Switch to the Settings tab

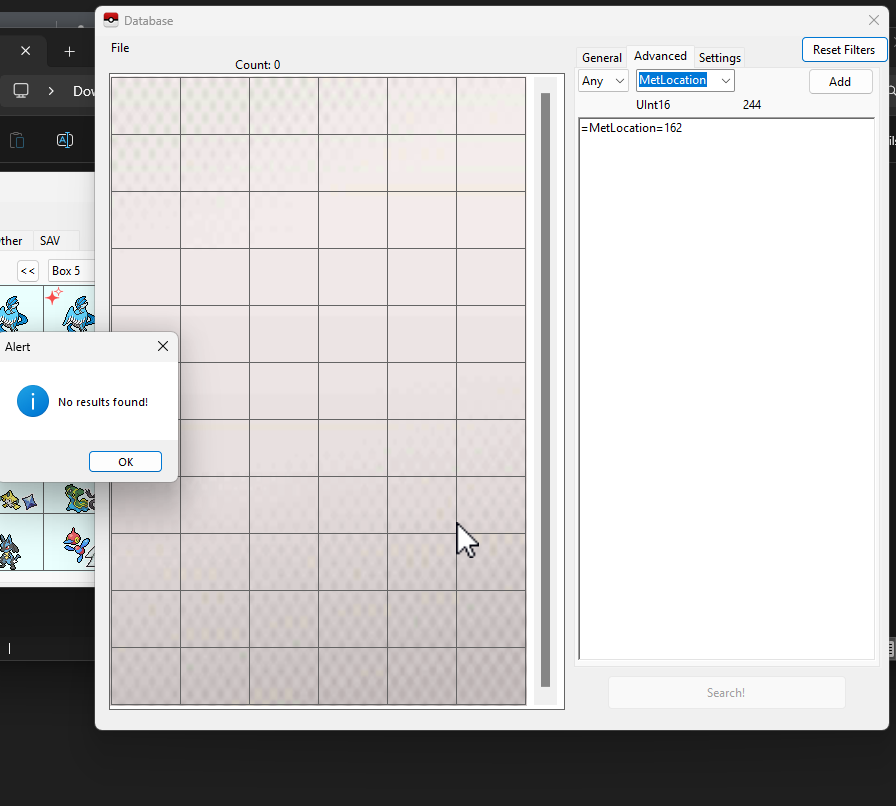[x=720, y=58]
